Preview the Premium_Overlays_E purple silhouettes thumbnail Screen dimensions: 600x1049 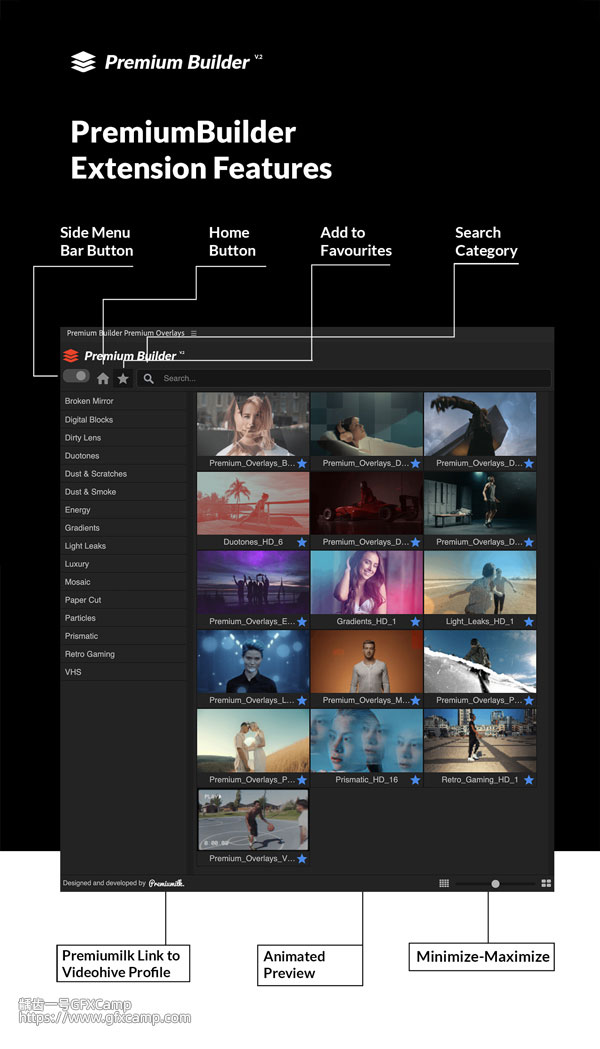(253, 583)
